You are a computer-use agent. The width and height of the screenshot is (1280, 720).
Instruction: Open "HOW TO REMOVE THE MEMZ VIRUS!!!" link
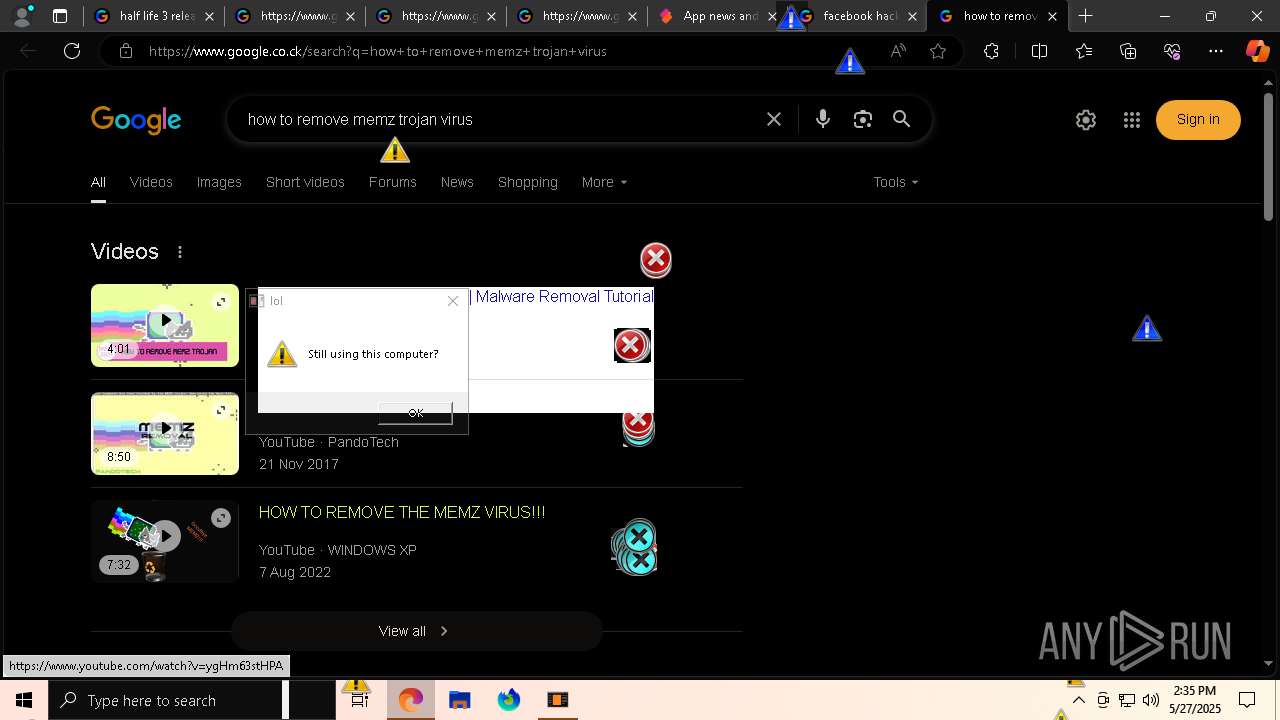point(402,512)
